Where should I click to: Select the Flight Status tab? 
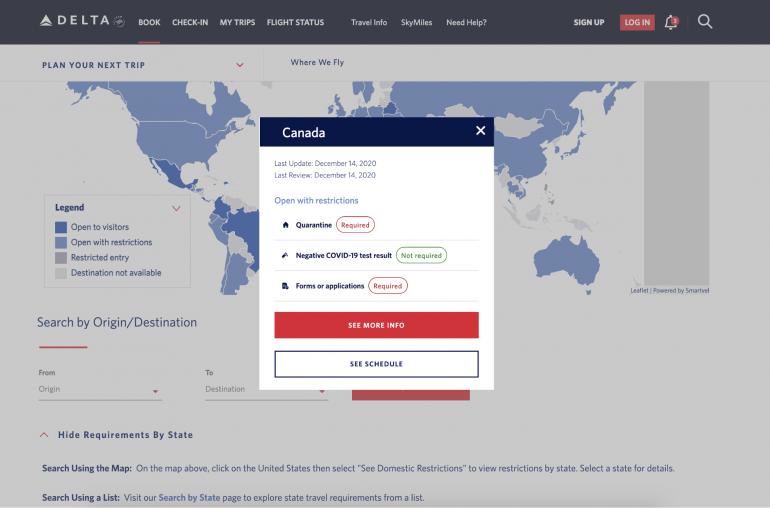tap(295, 22)
